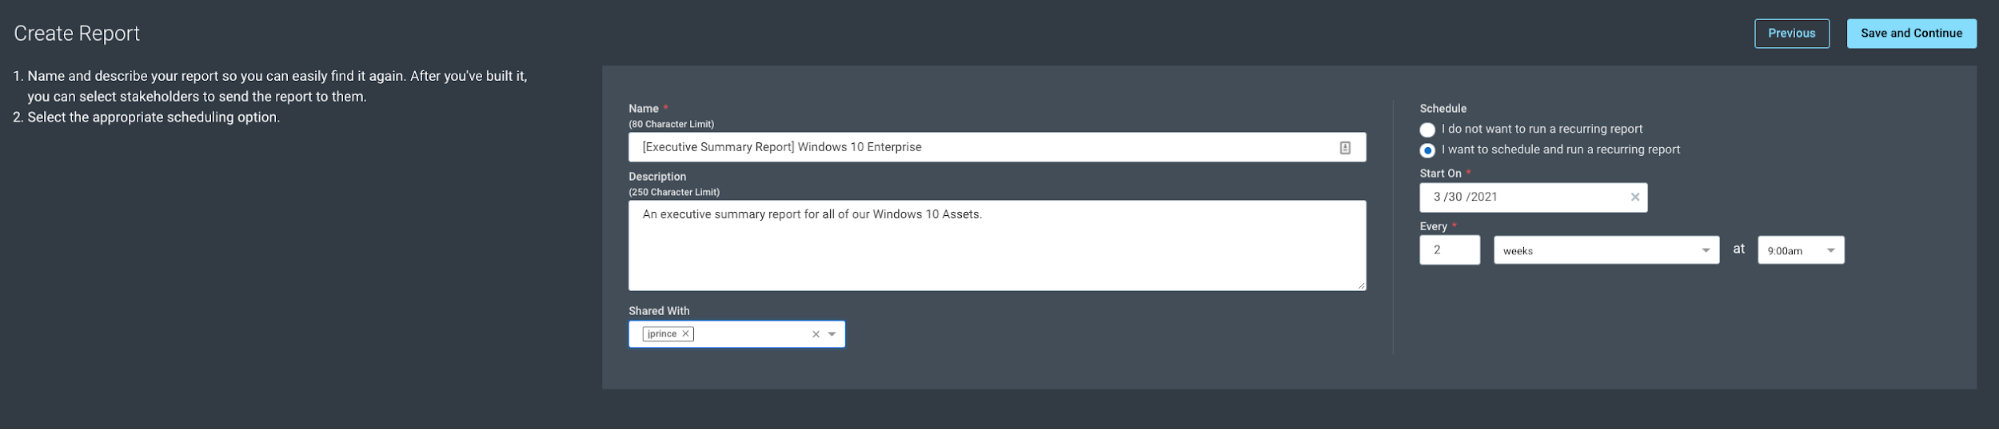The width and height of the screenshot is (1999, 430).
Task: Choose to schedule a recurring report
Action: click(x=1427, y=150)
